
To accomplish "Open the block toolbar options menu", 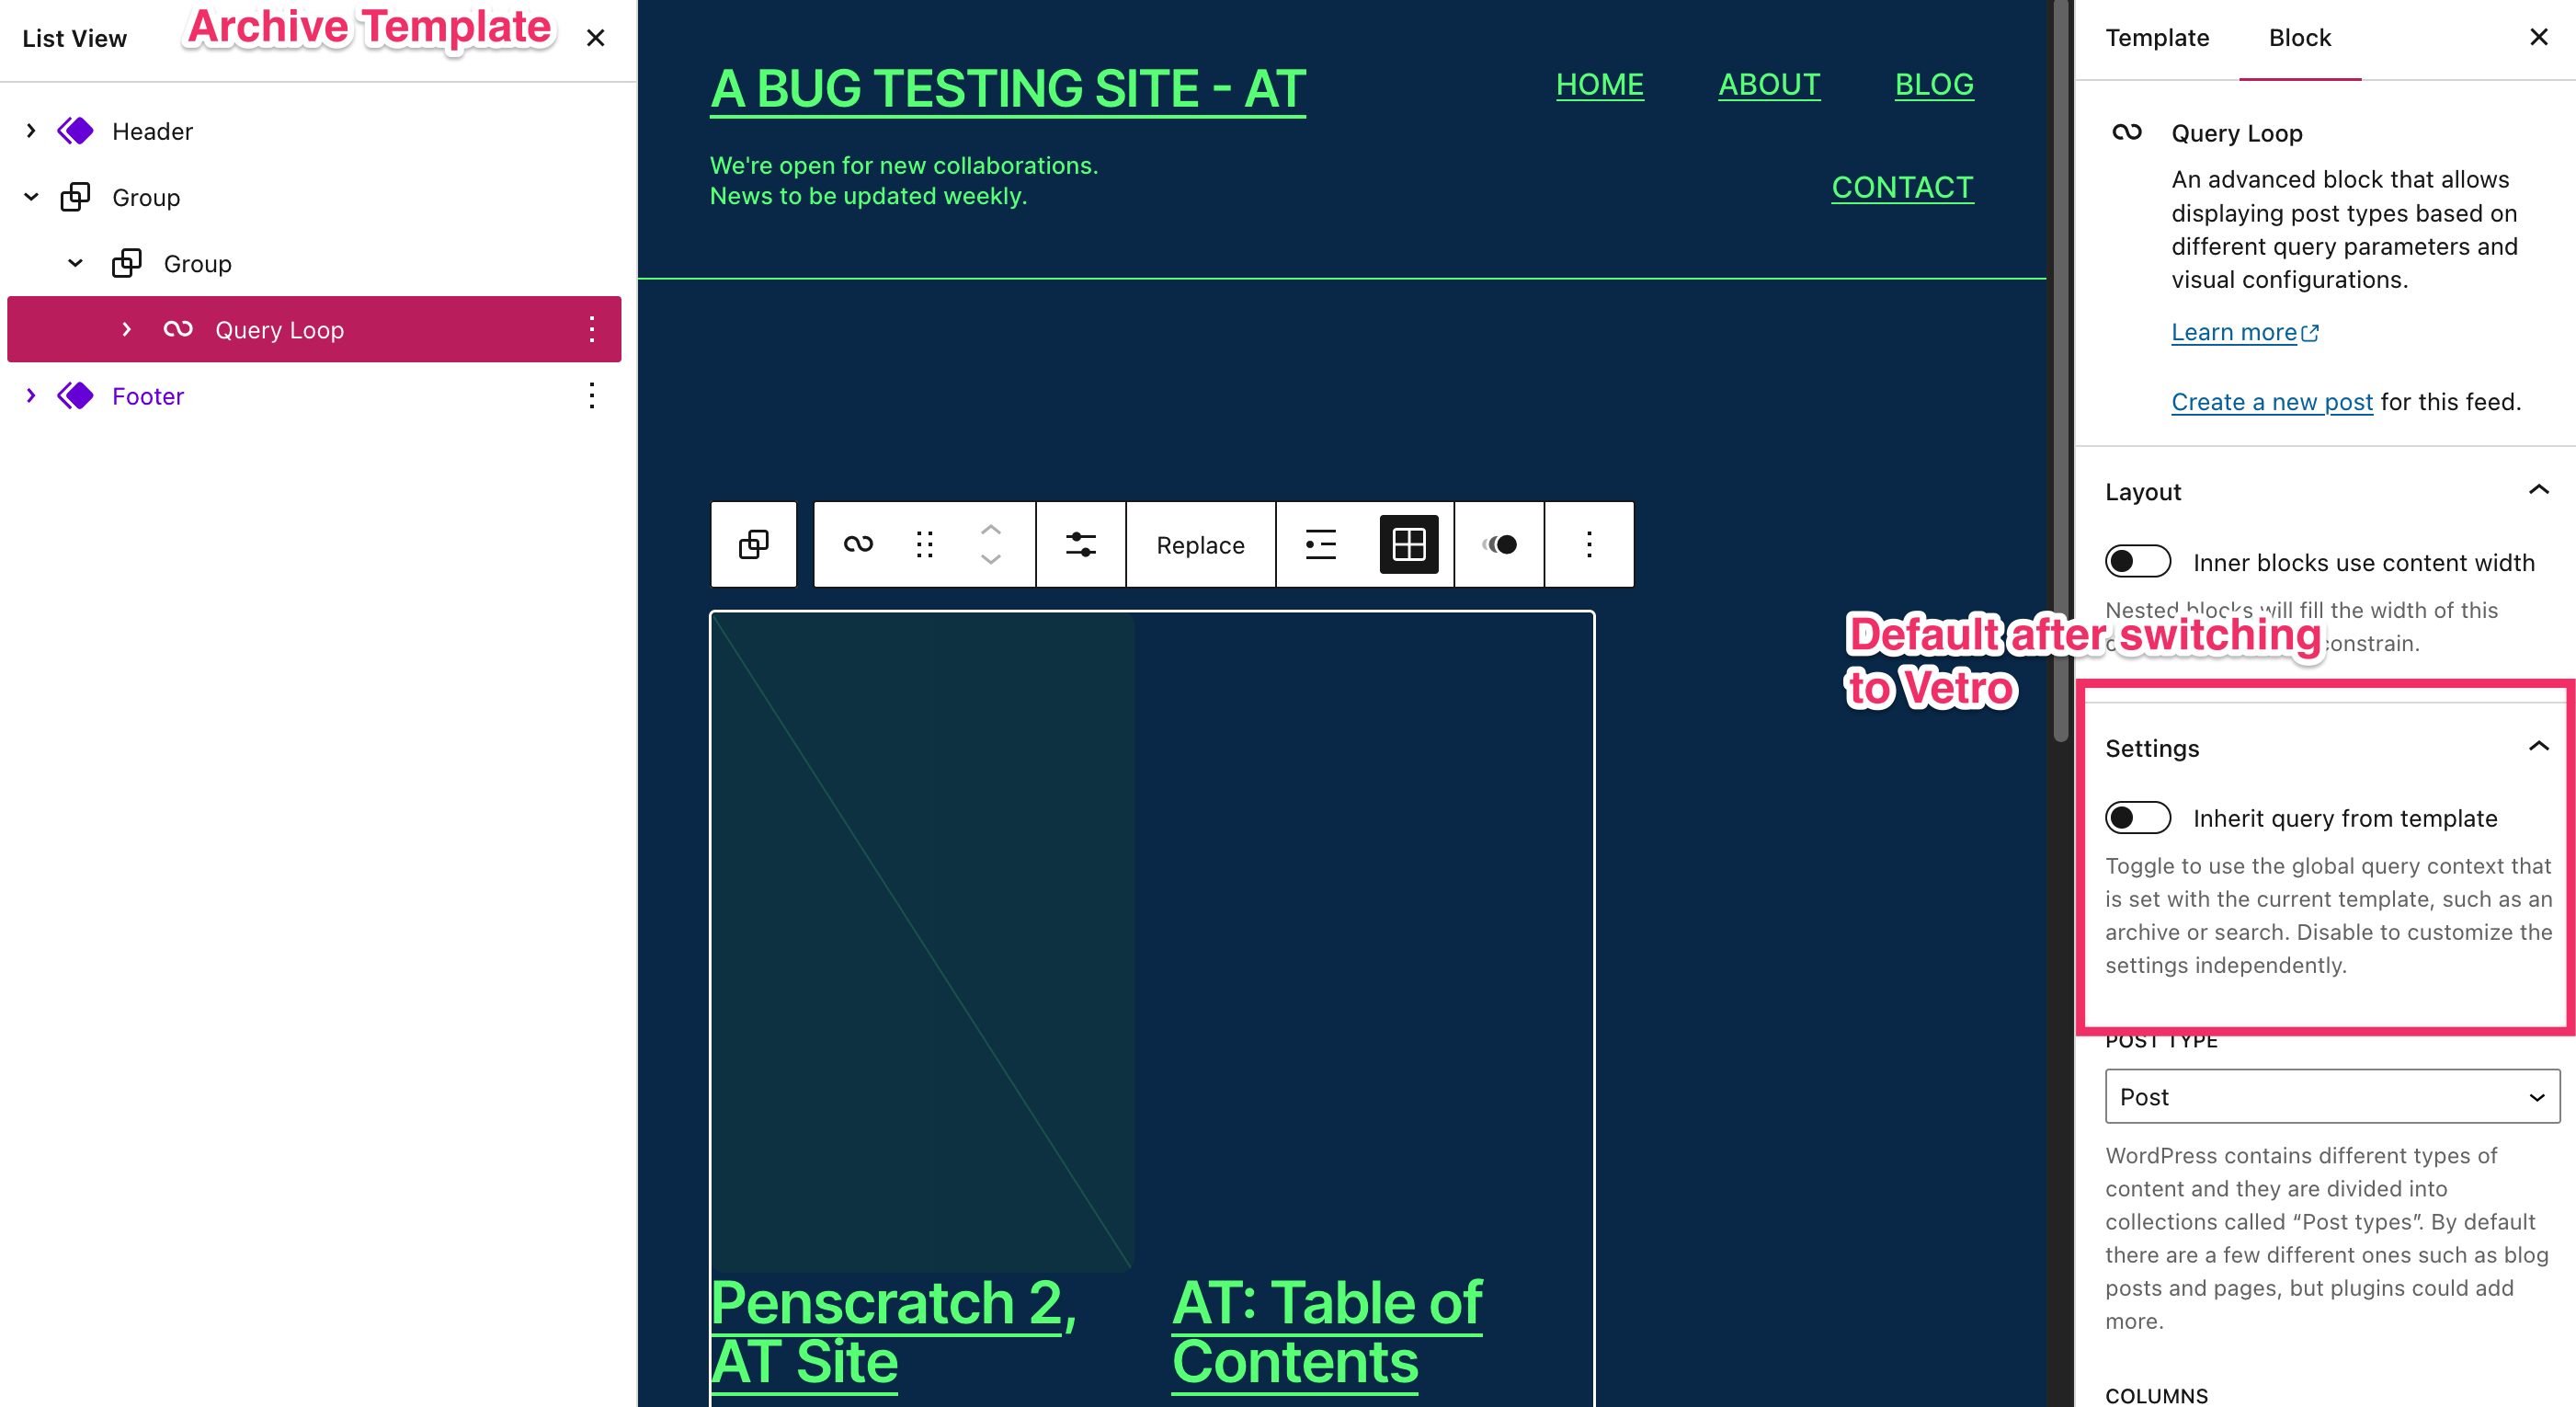I will coord(1589,544).
